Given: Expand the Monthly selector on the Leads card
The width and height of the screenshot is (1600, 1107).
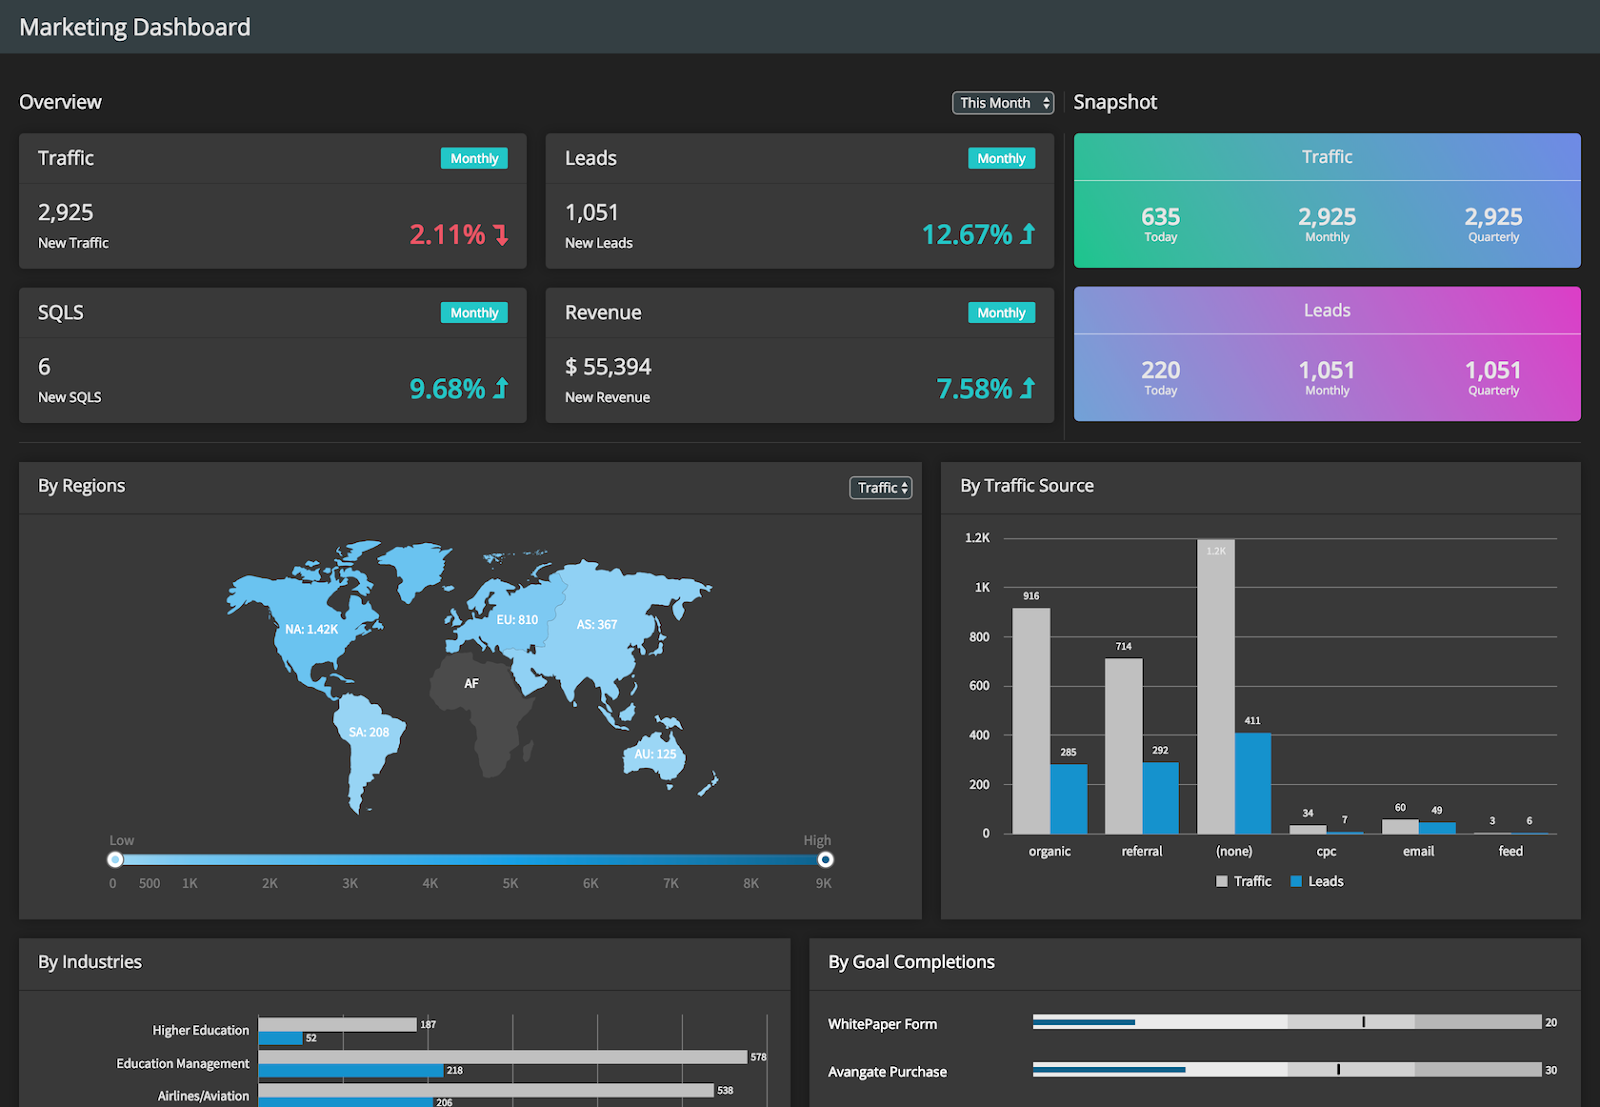Looking at the screenshot, I should coord(1000,157).
